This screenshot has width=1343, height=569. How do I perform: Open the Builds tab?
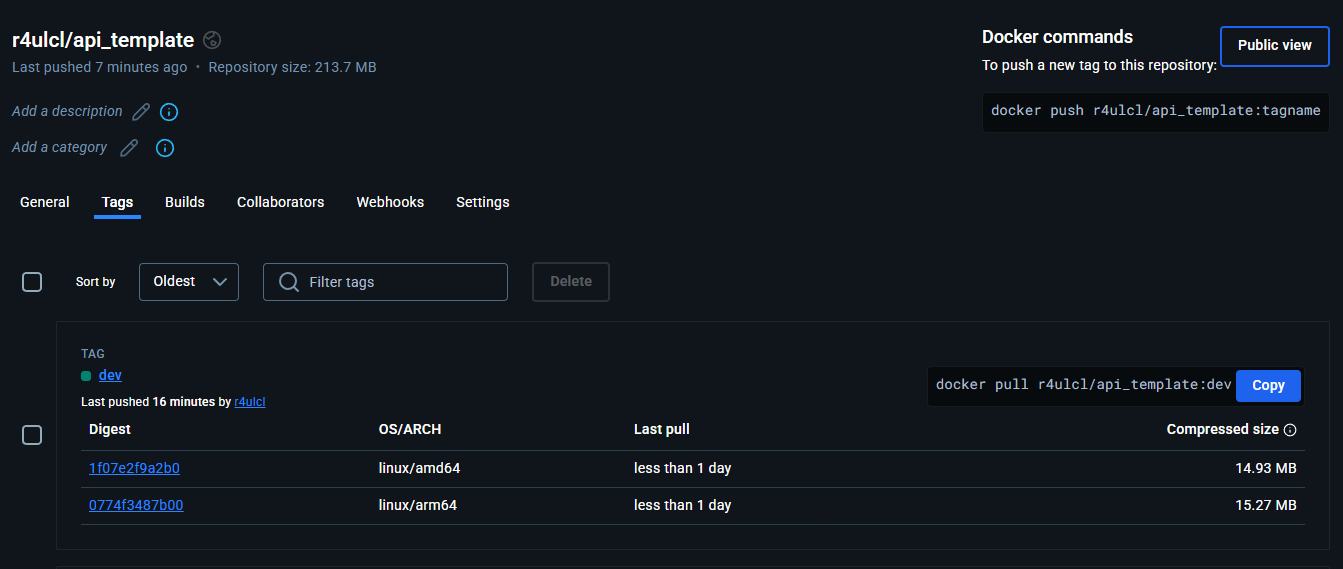pos(185,202)
